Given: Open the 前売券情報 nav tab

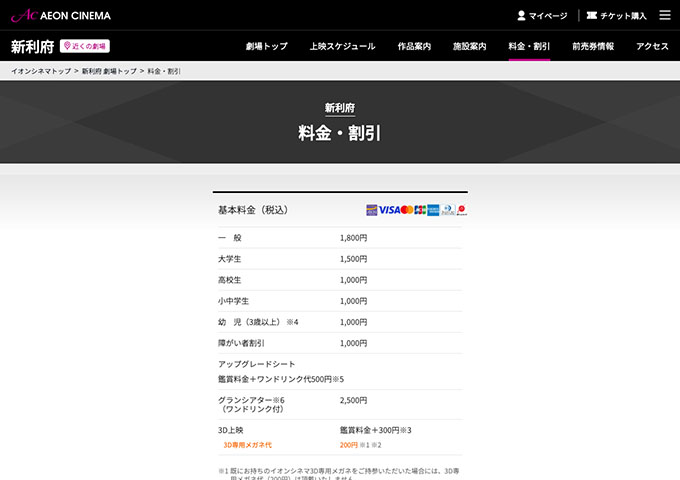Looking at the screenshot, I should tap(593, 46).
